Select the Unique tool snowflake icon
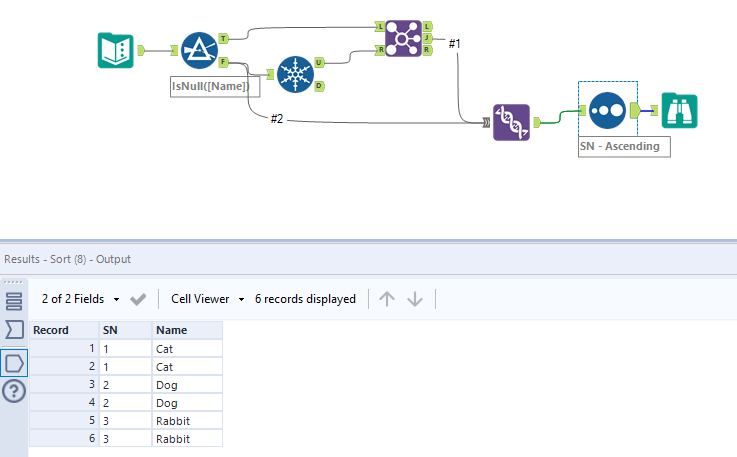 pyautogui.click(x=295, y=74)
